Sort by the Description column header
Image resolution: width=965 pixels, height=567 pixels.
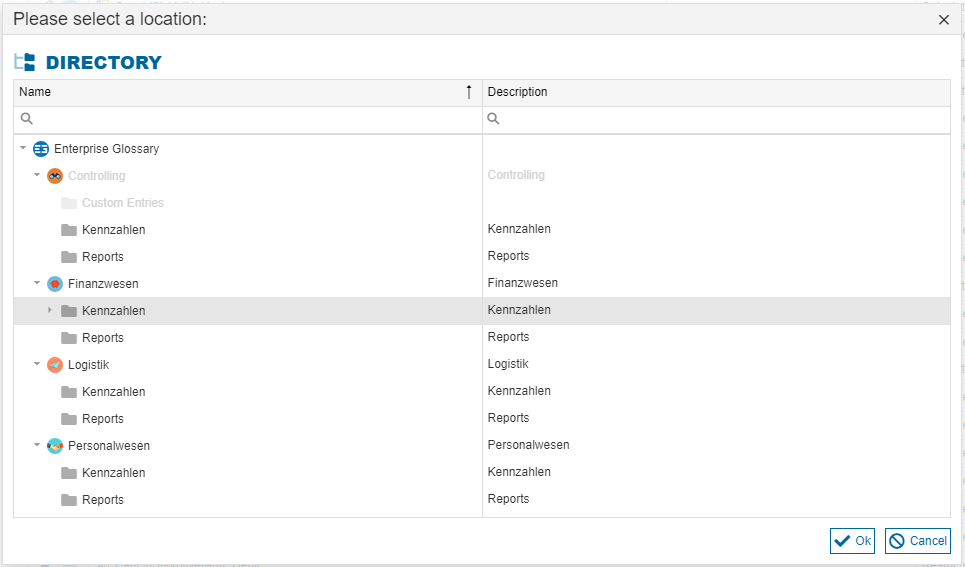click(x=715, y=92)
